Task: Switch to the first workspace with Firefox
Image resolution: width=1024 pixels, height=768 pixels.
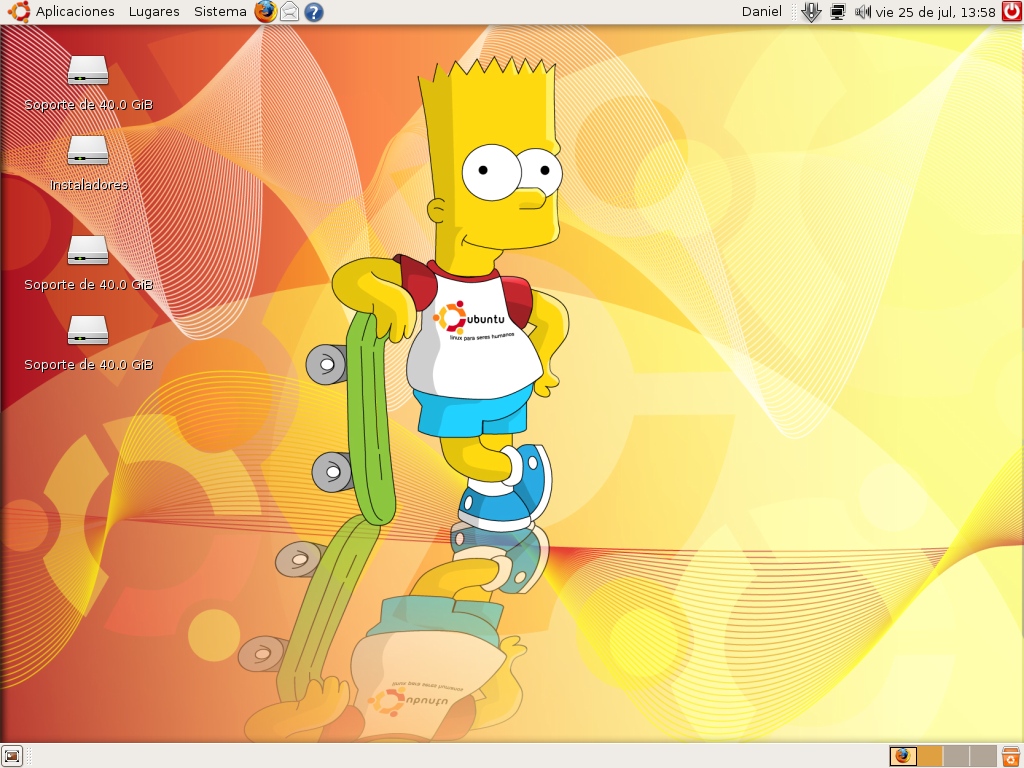Action: [903, 756]
